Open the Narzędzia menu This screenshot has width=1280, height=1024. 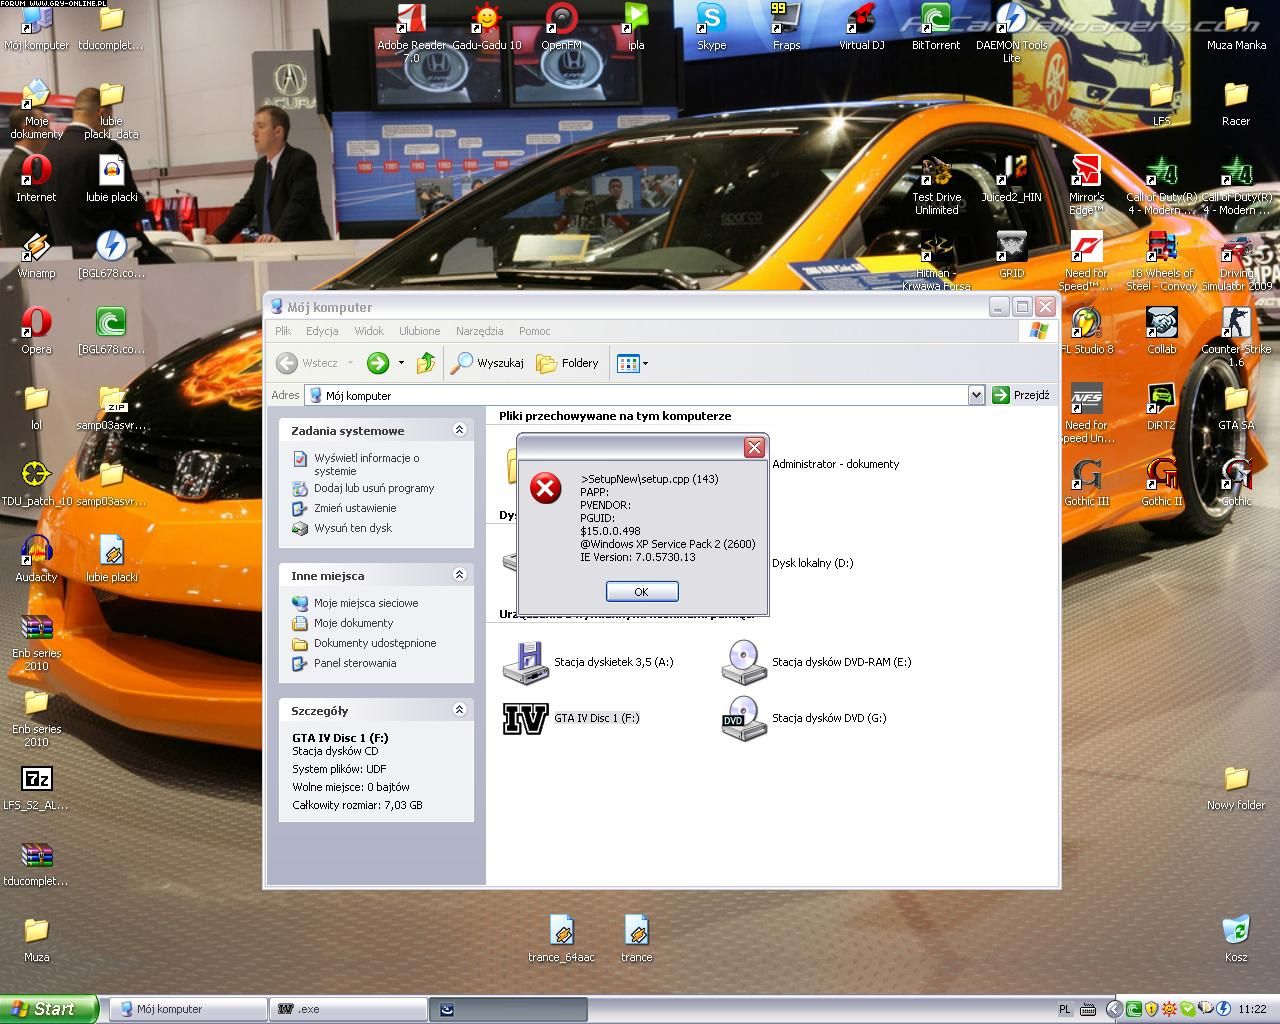480,331
